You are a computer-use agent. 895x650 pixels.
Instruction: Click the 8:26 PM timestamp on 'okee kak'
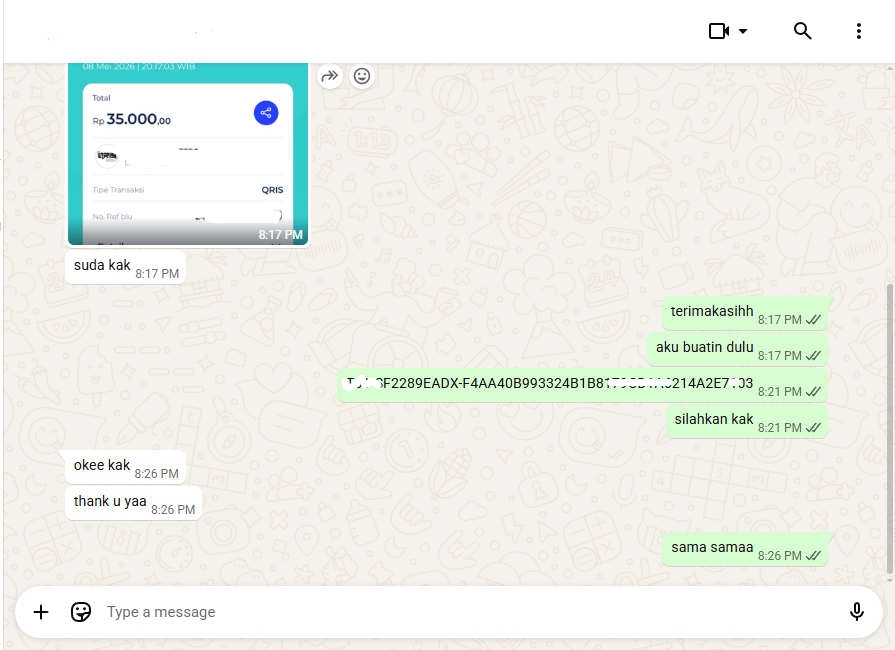coord(156,474)
